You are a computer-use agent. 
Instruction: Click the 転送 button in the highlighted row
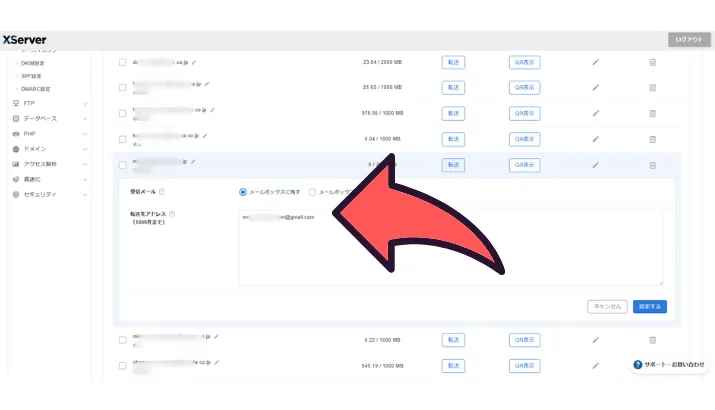coord(453,165)
